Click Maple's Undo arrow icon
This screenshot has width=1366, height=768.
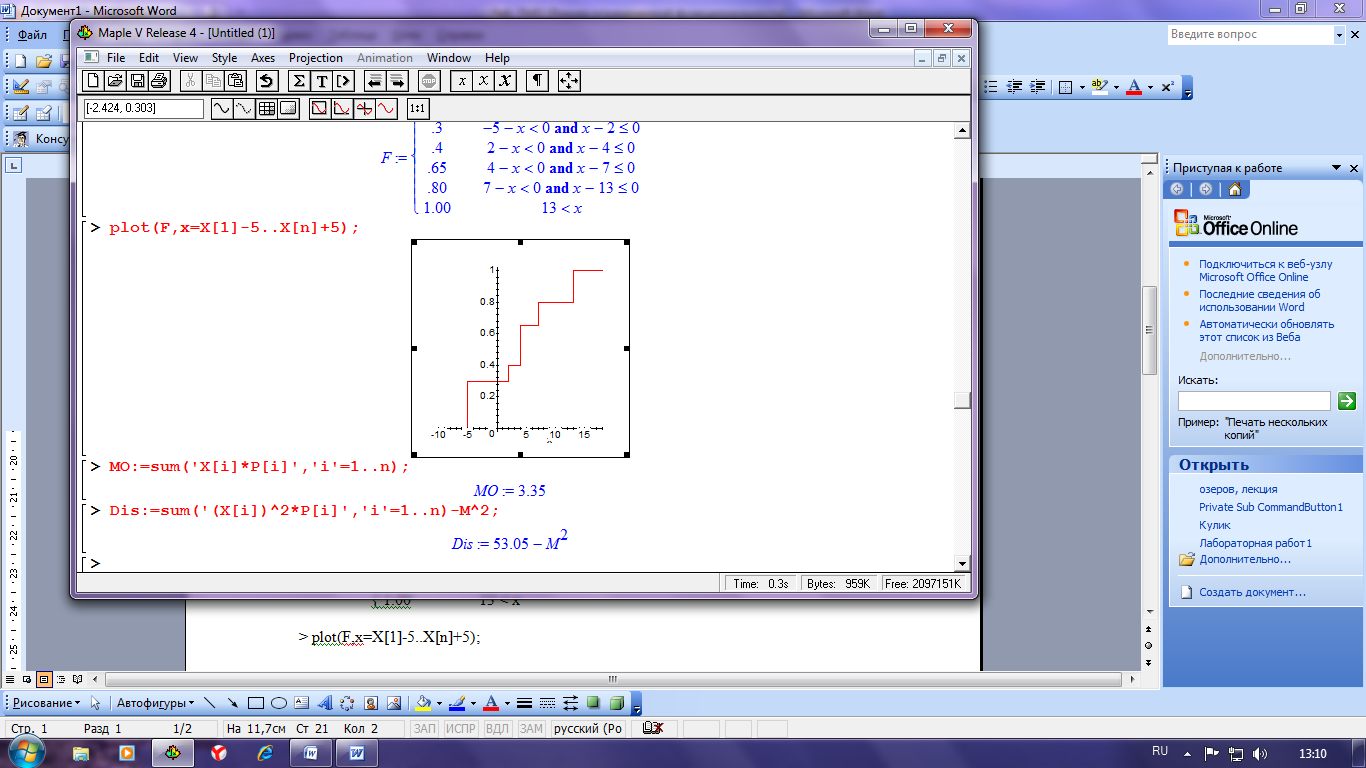(265, 81)
